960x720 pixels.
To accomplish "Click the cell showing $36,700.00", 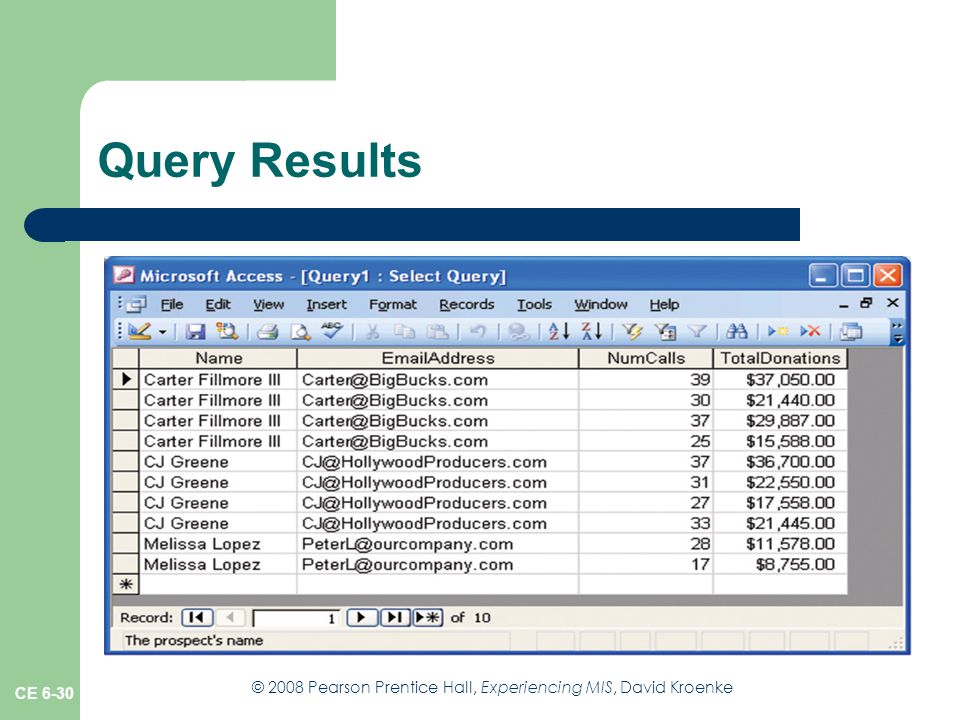I will (x=780, y=462).
